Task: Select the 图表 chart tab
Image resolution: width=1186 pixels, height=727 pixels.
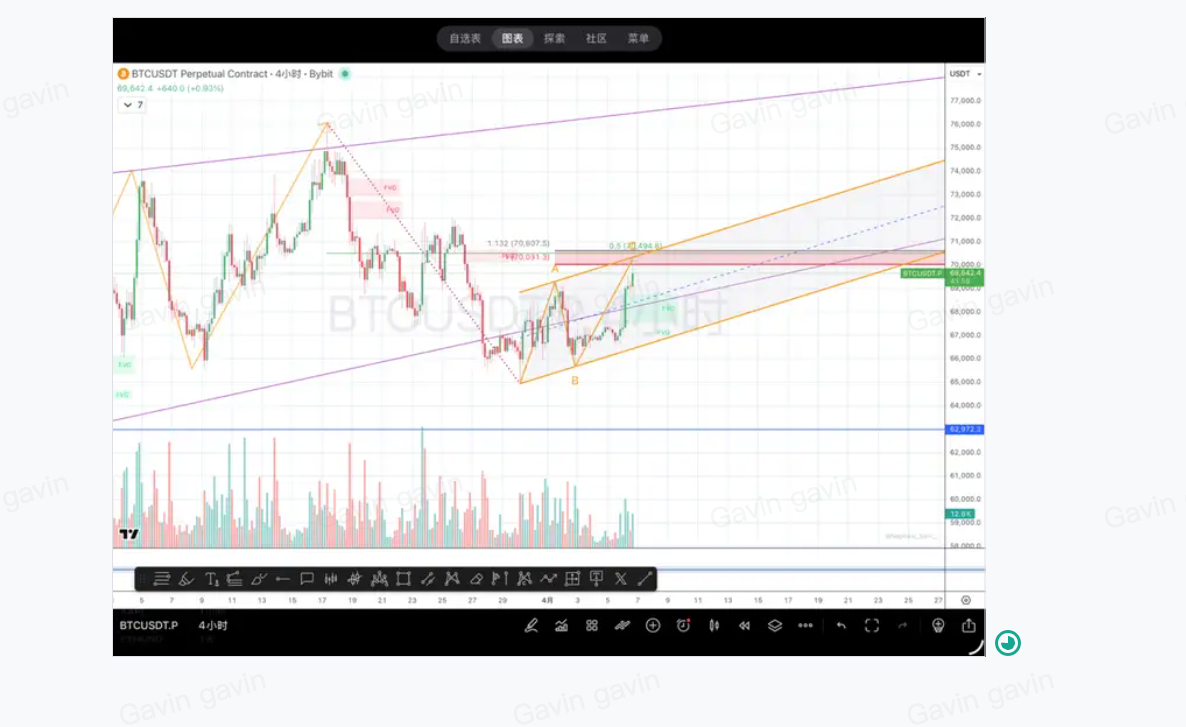Action: coord(513,39)
